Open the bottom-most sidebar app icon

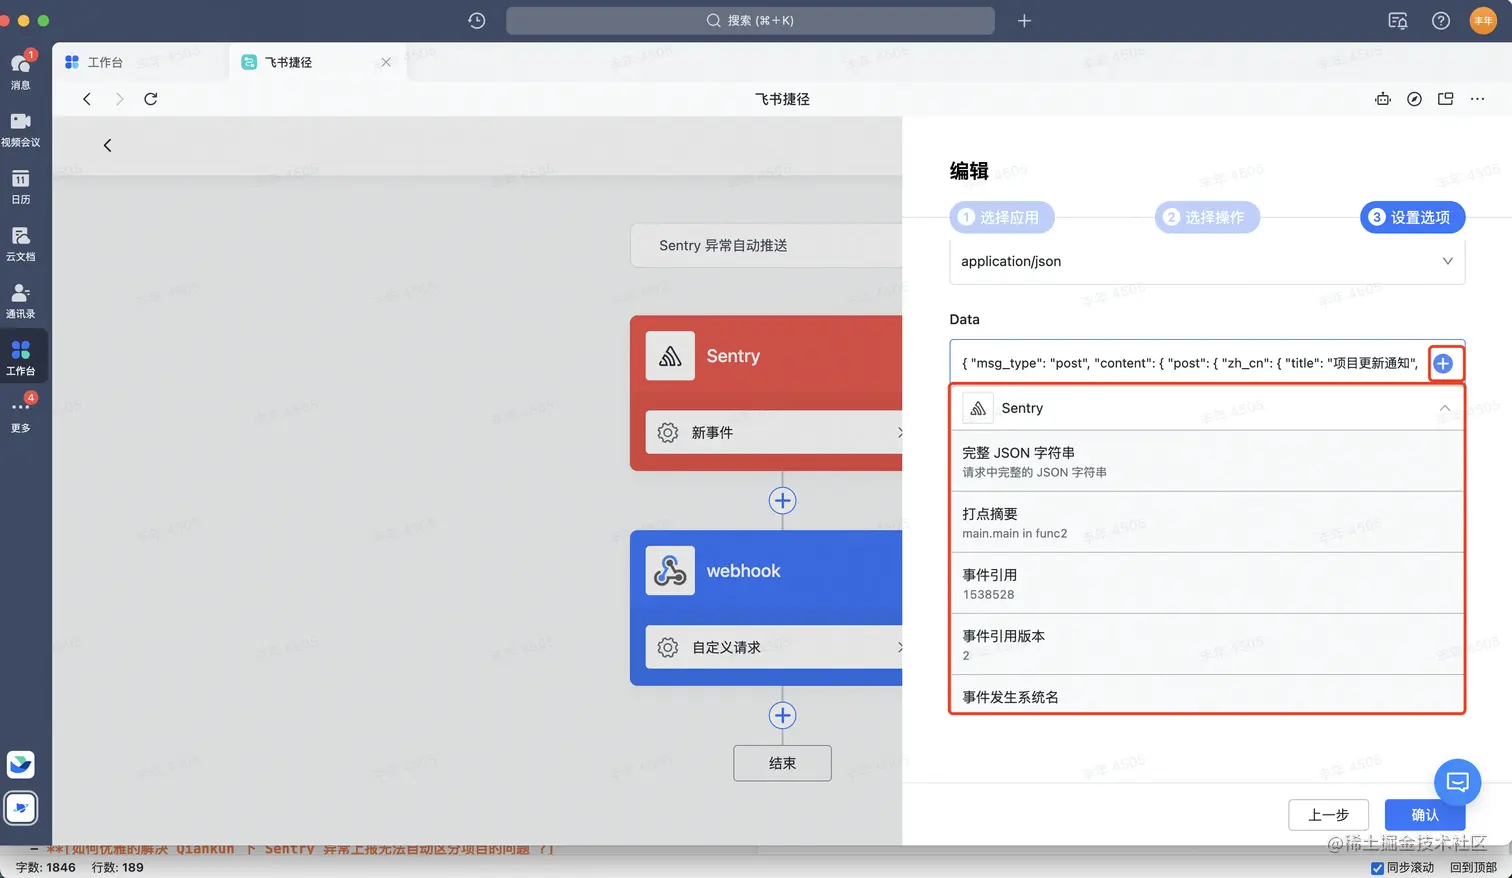21,808
